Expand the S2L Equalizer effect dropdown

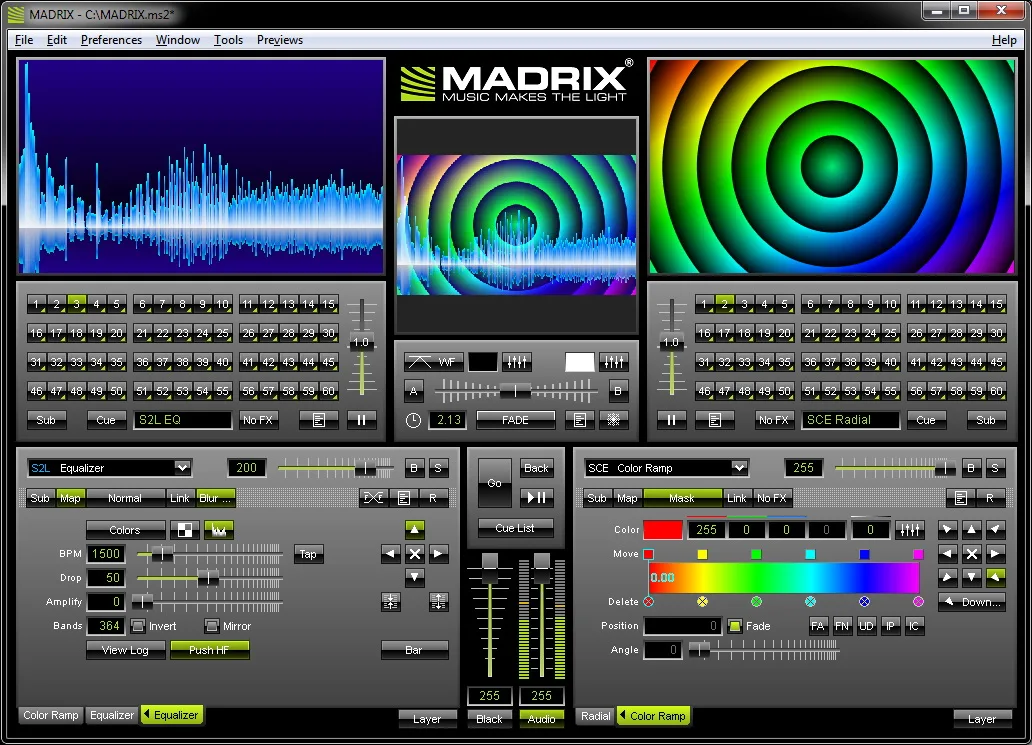[x=181, y=467]
